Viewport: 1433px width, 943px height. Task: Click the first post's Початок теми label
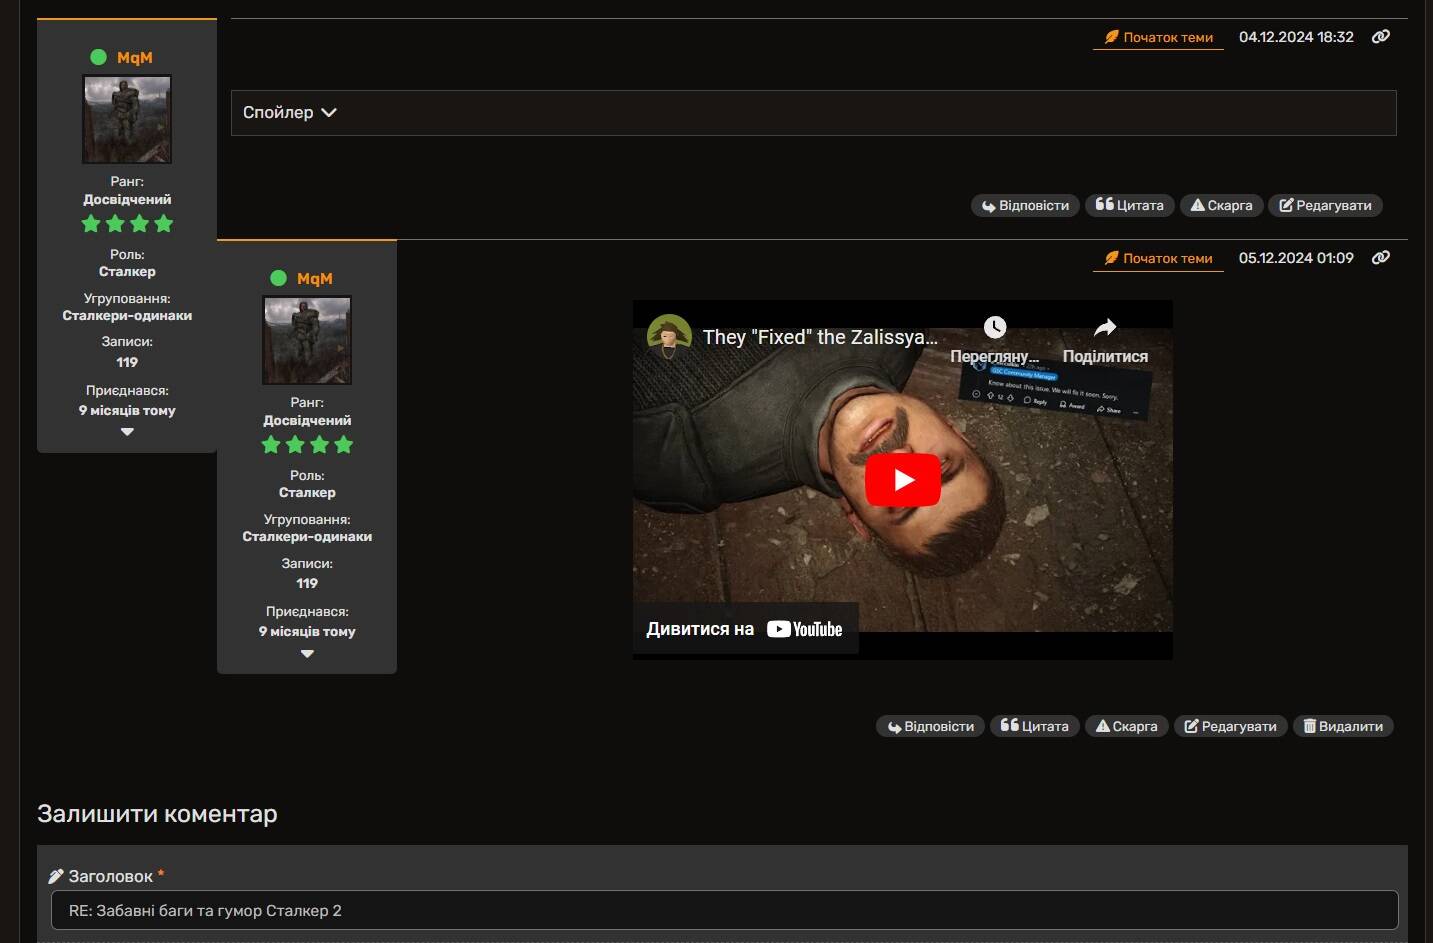1158,37
